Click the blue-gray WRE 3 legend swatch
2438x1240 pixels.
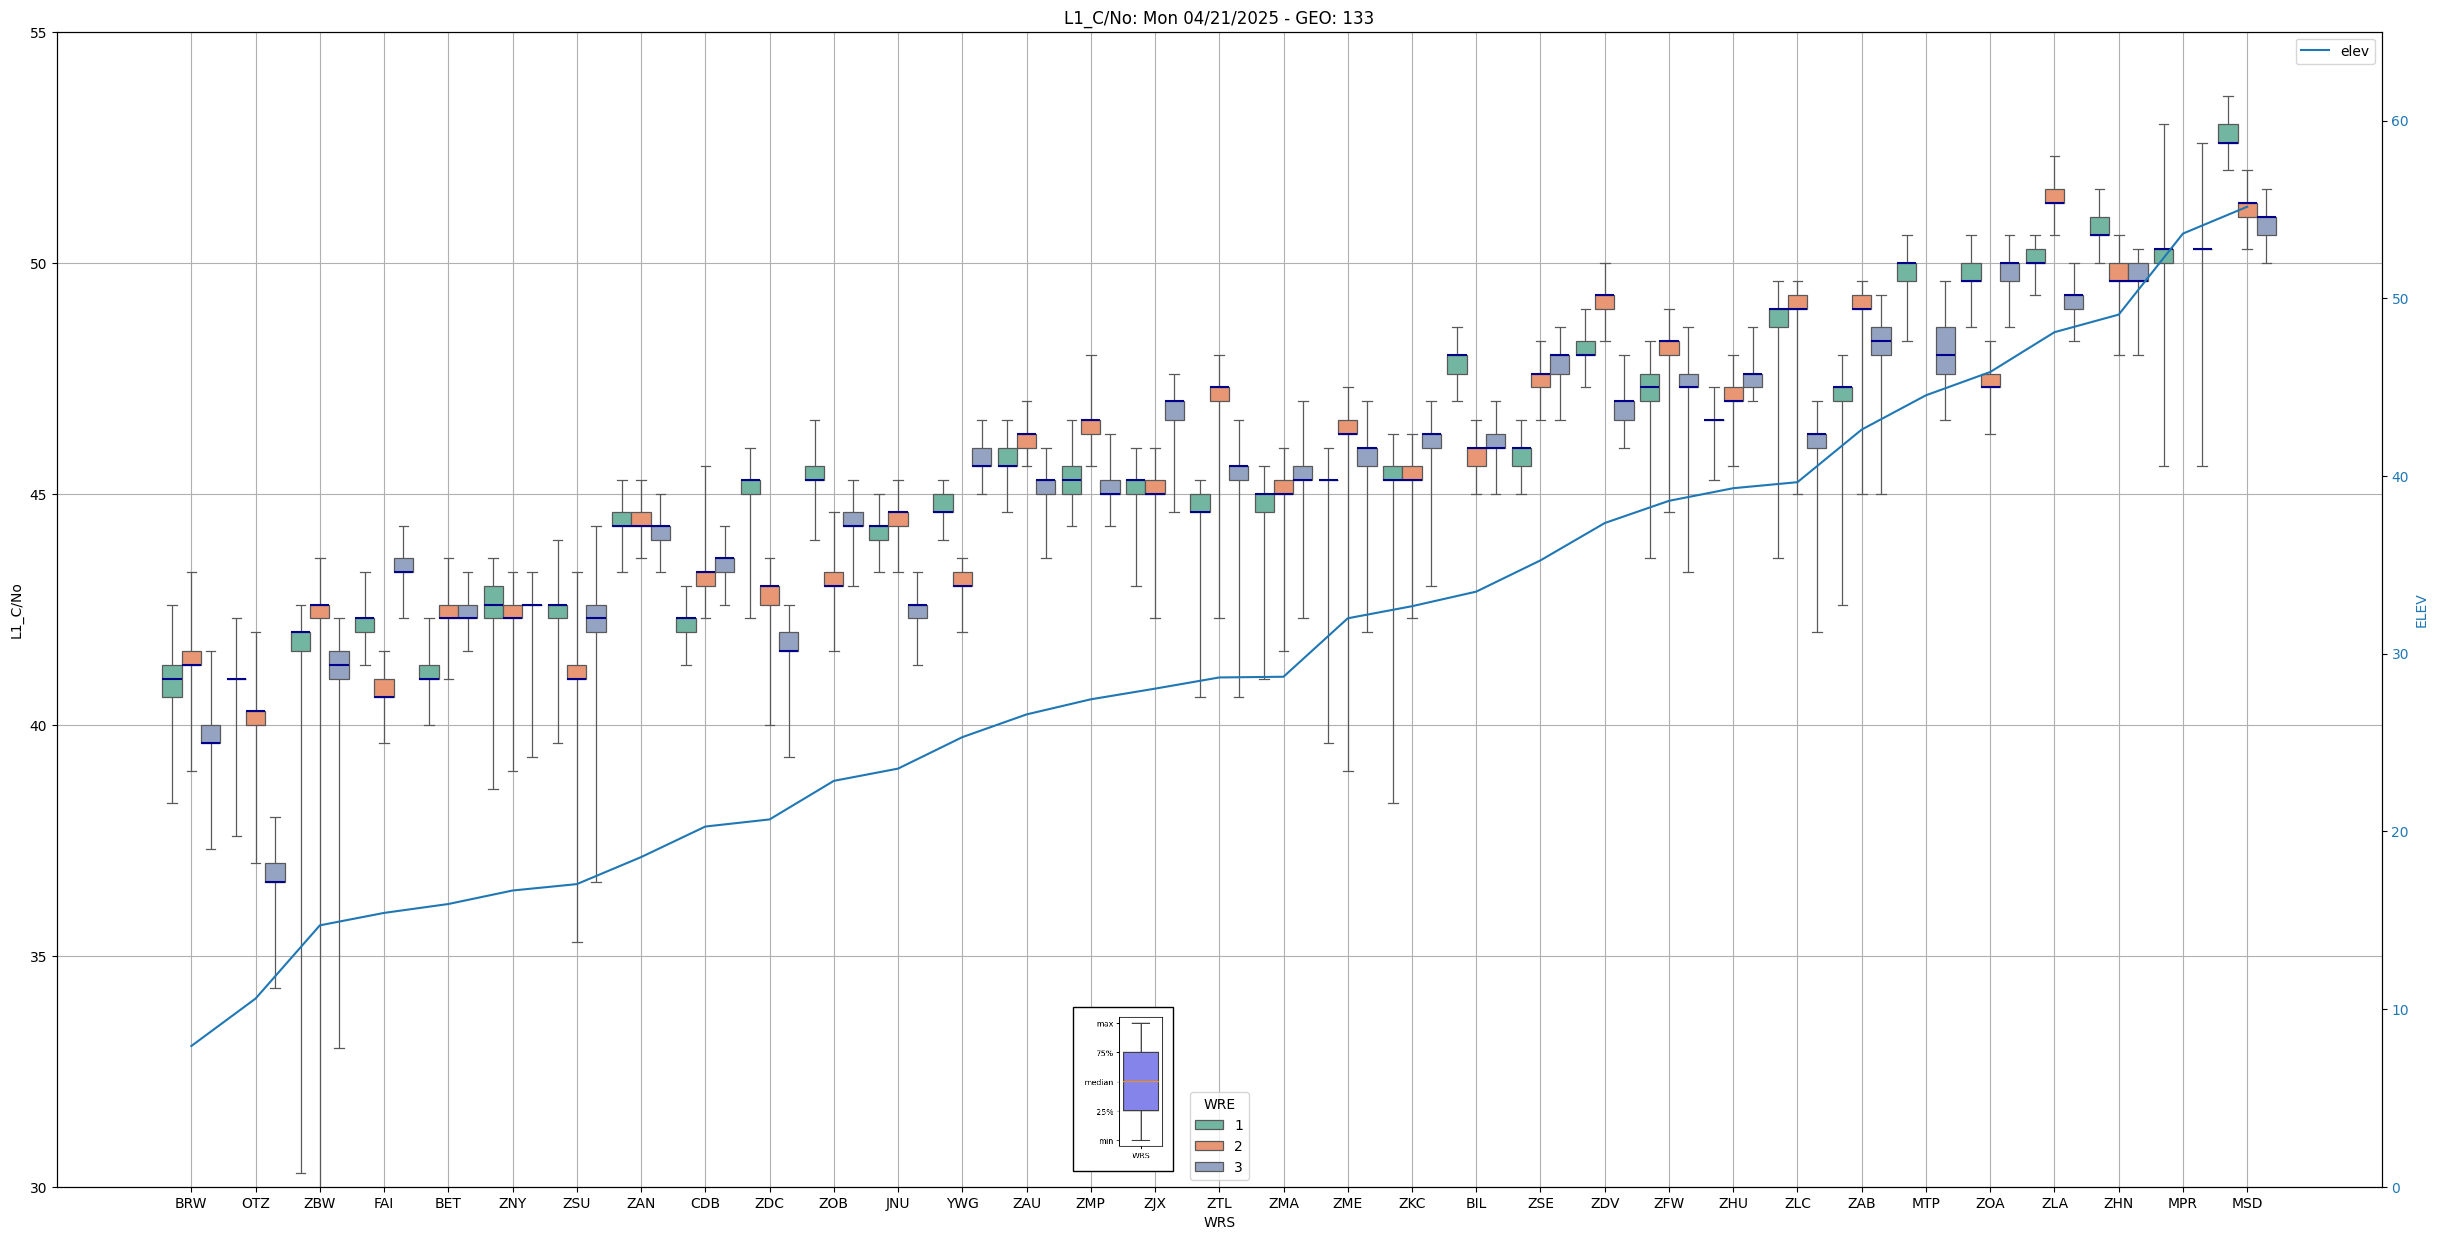click(1208, 1167)
